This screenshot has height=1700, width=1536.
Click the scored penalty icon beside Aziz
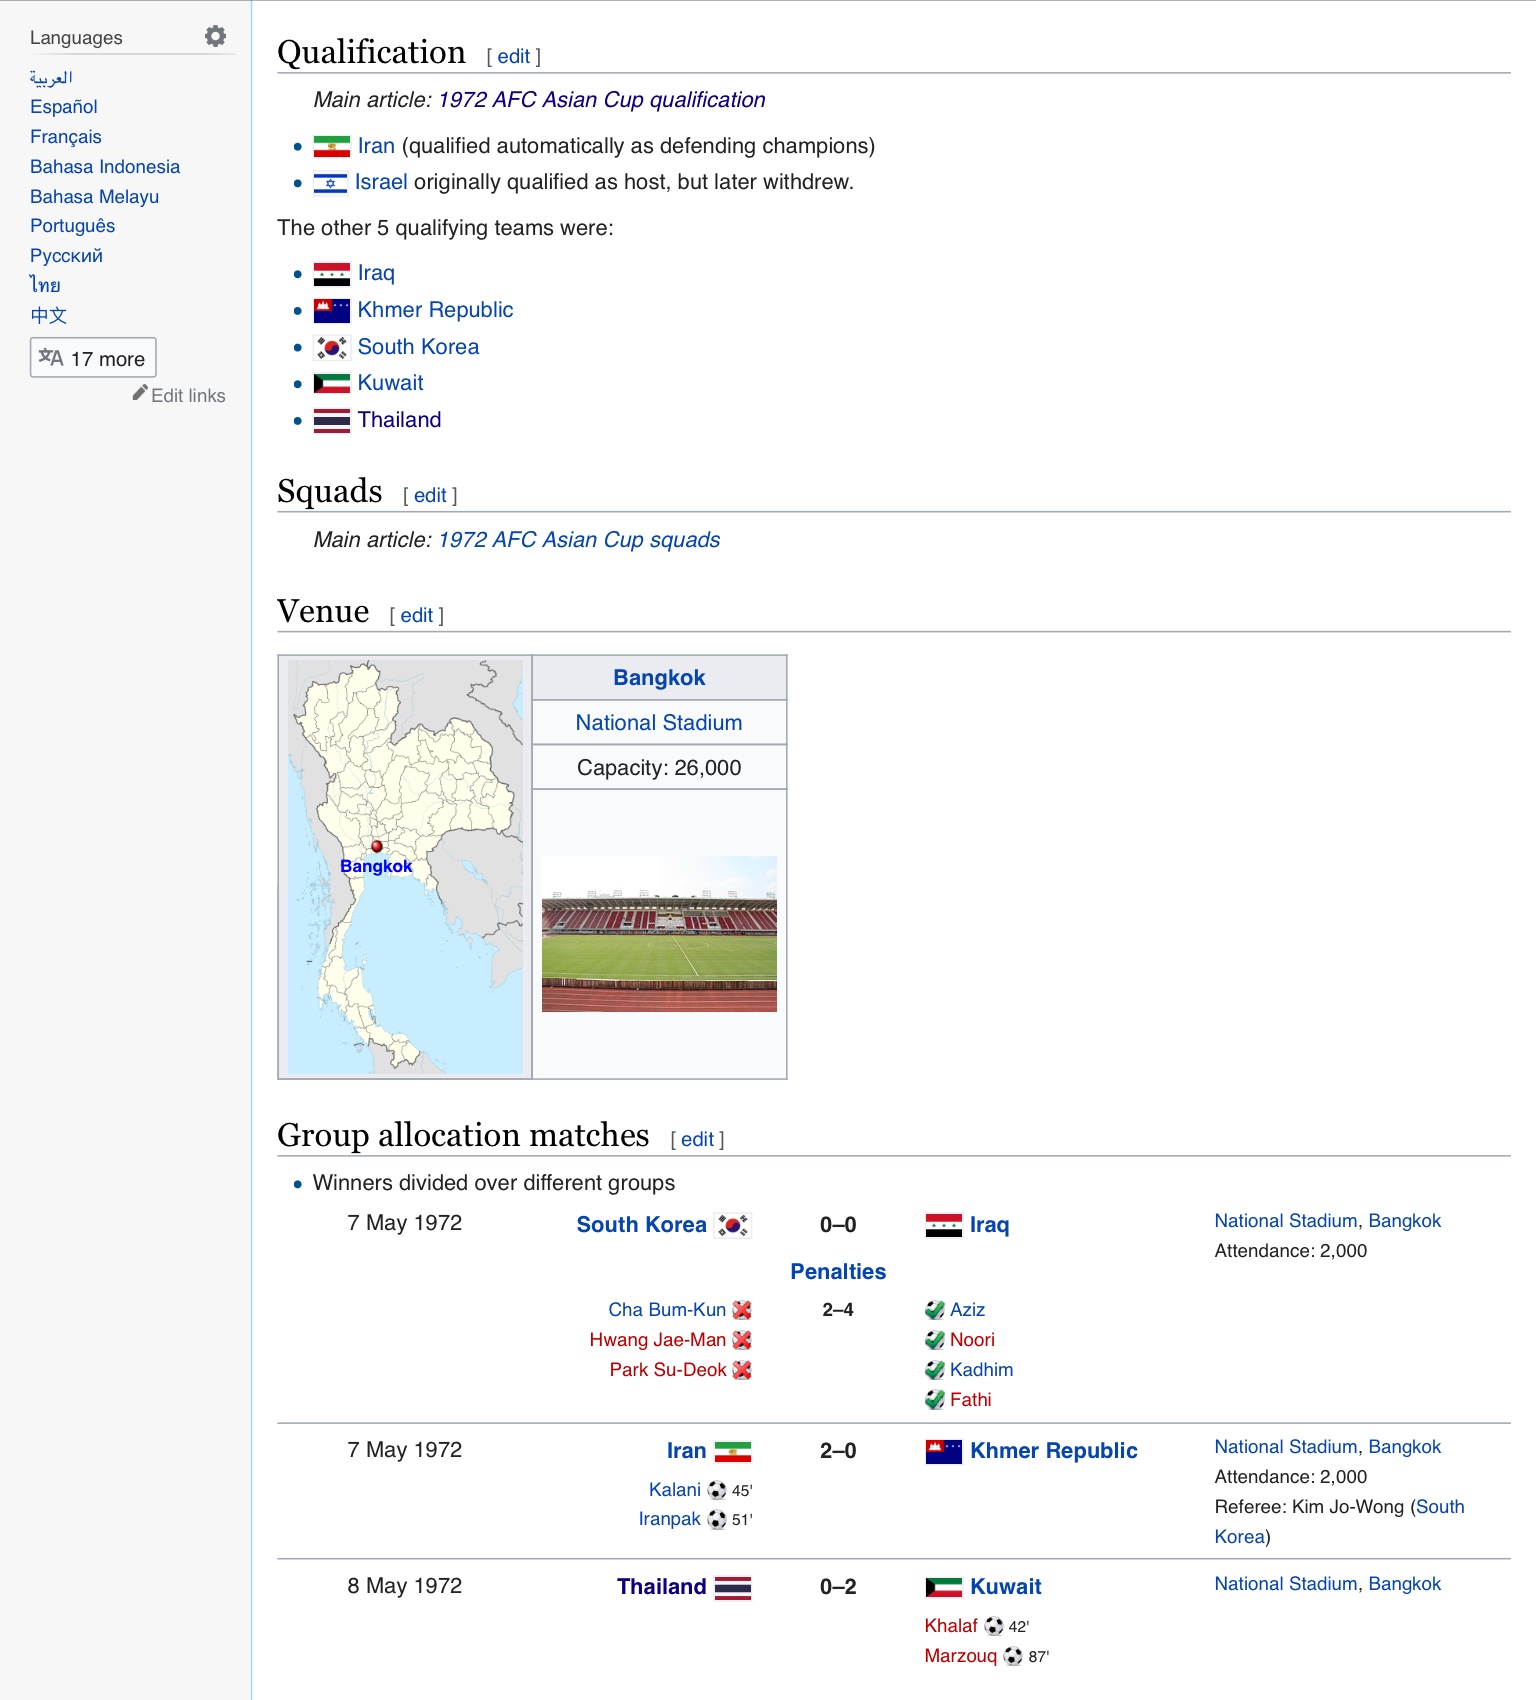point(935,1310)
